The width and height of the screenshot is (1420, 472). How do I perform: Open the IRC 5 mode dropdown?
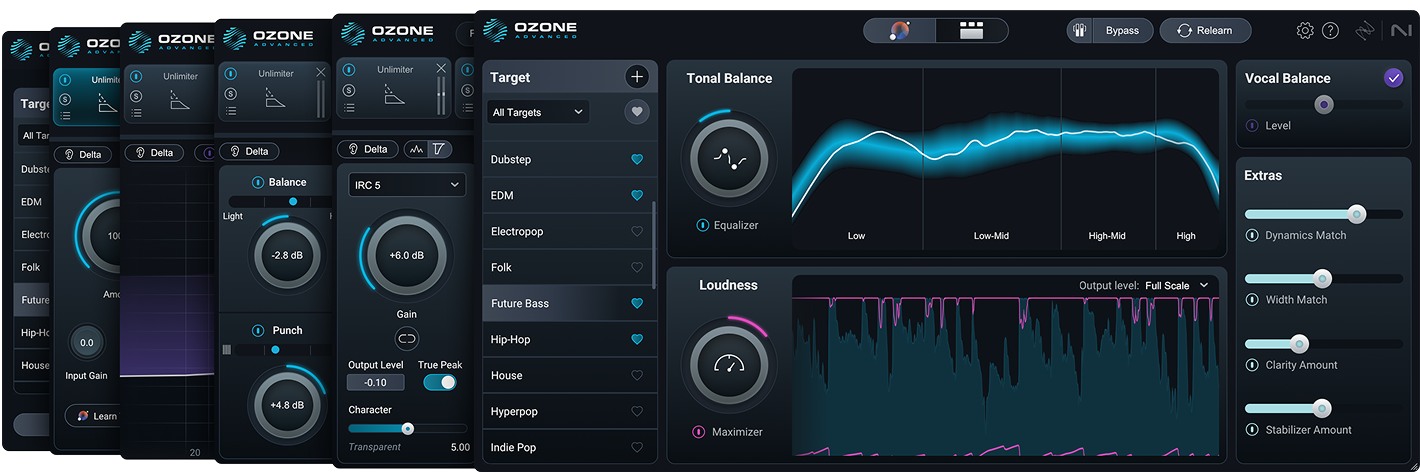407,185
